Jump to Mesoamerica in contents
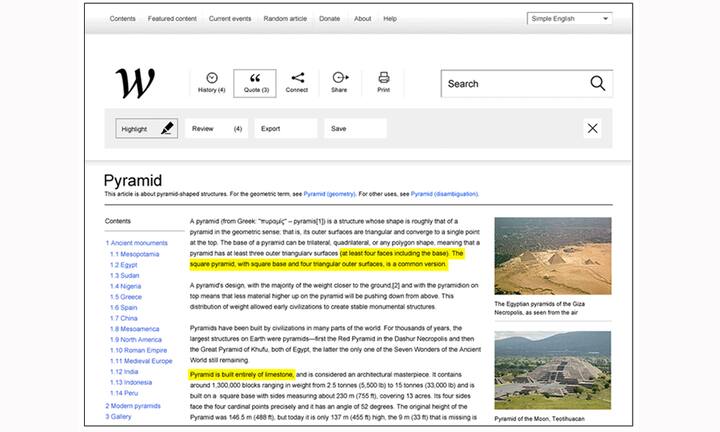Screen dimensions: 720x432 (x=134, y=328)
